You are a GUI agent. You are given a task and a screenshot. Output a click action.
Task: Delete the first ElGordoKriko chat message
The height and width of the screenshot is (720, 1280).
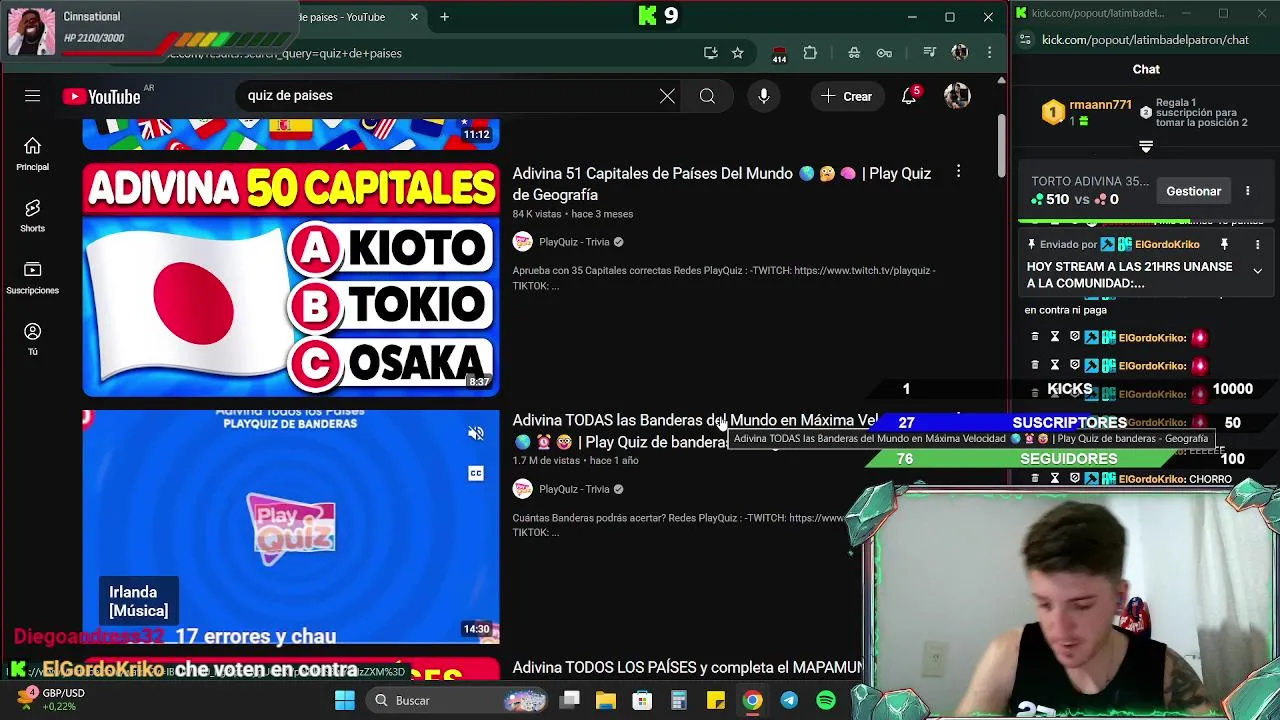[x=1035, y=337]
